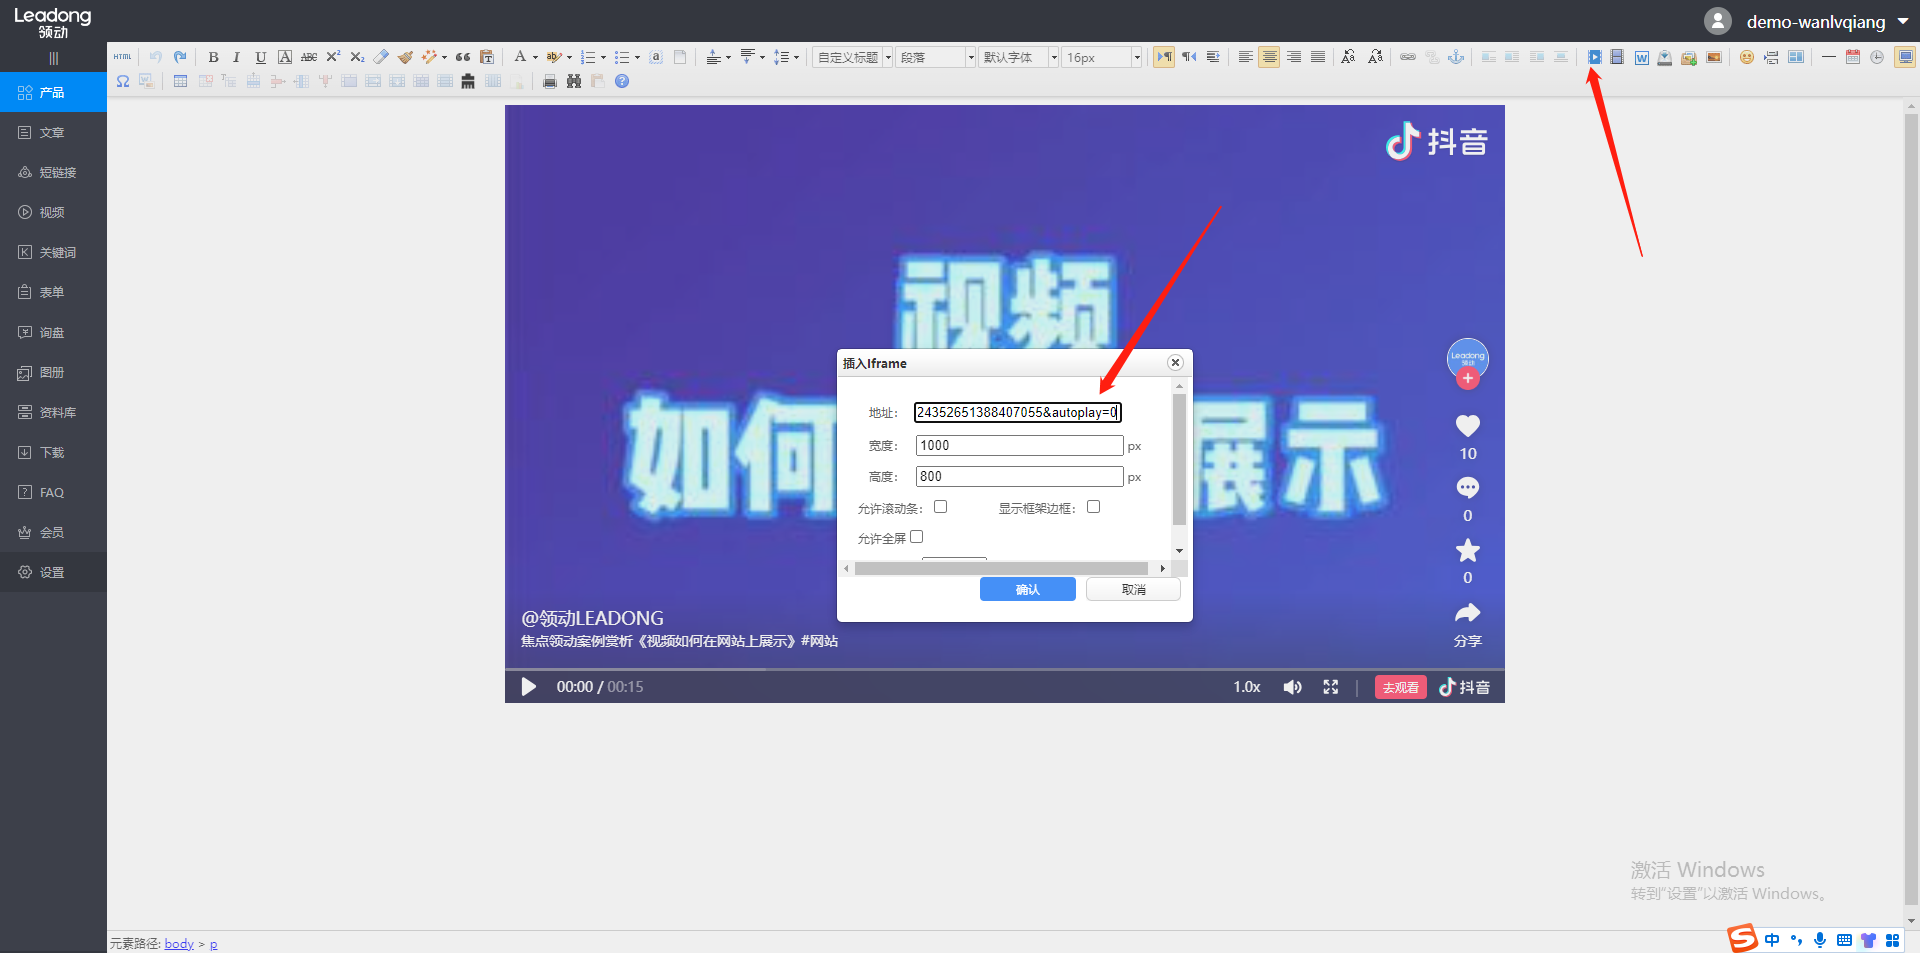Expand the 段落 paragraph style dropdown
This screenshot has height=953, width=1920.
[934, 57]
